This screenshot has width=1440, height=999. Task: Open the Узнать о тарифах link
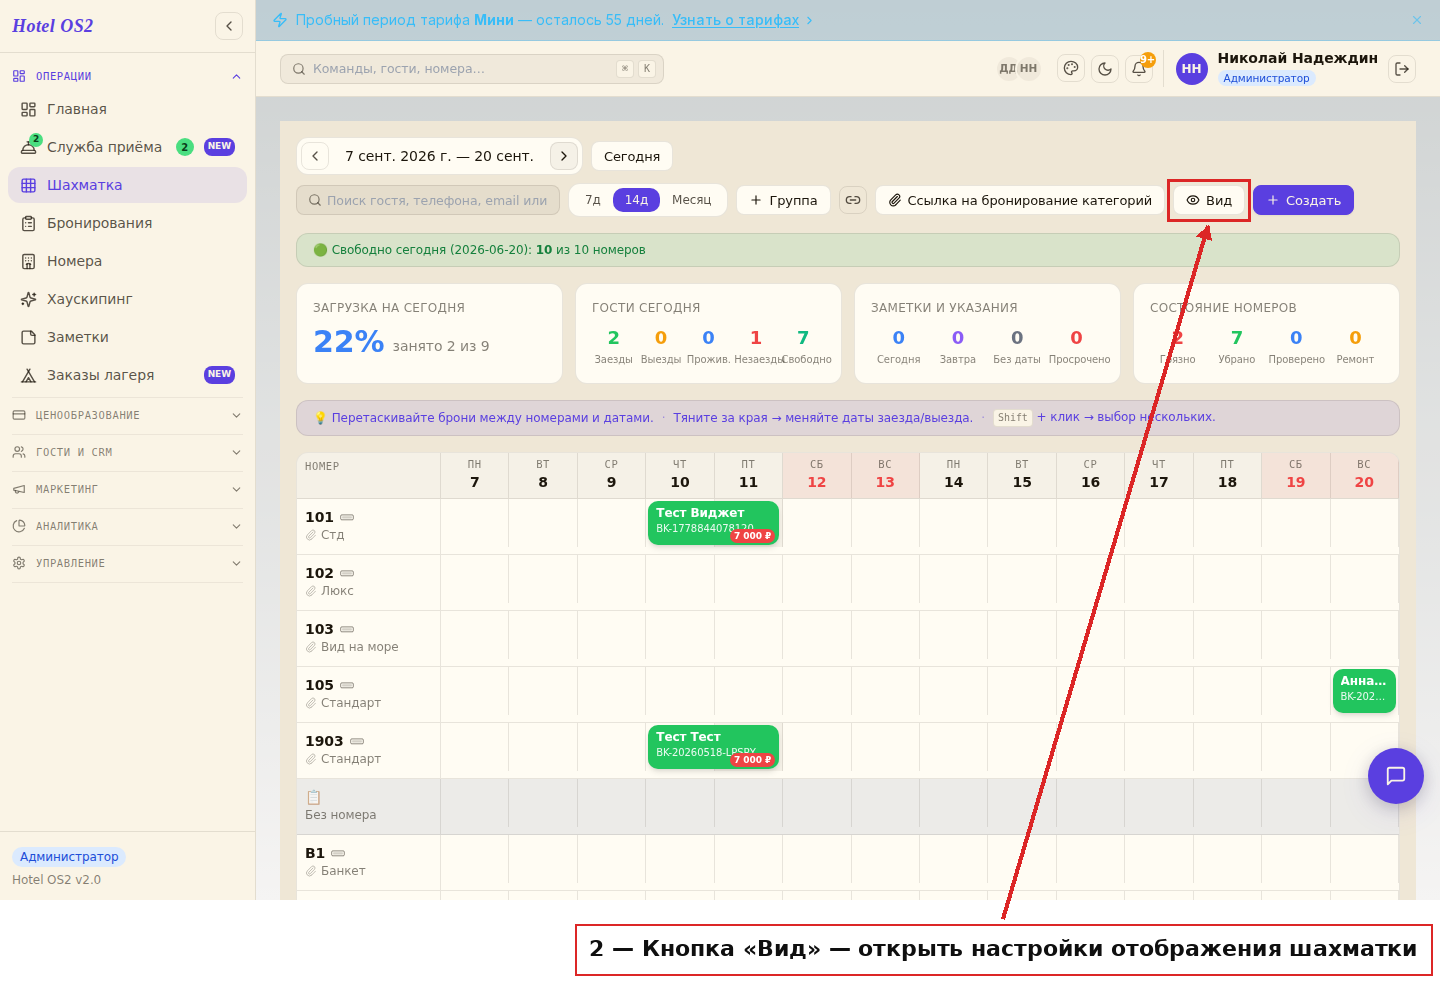(735, 20)
